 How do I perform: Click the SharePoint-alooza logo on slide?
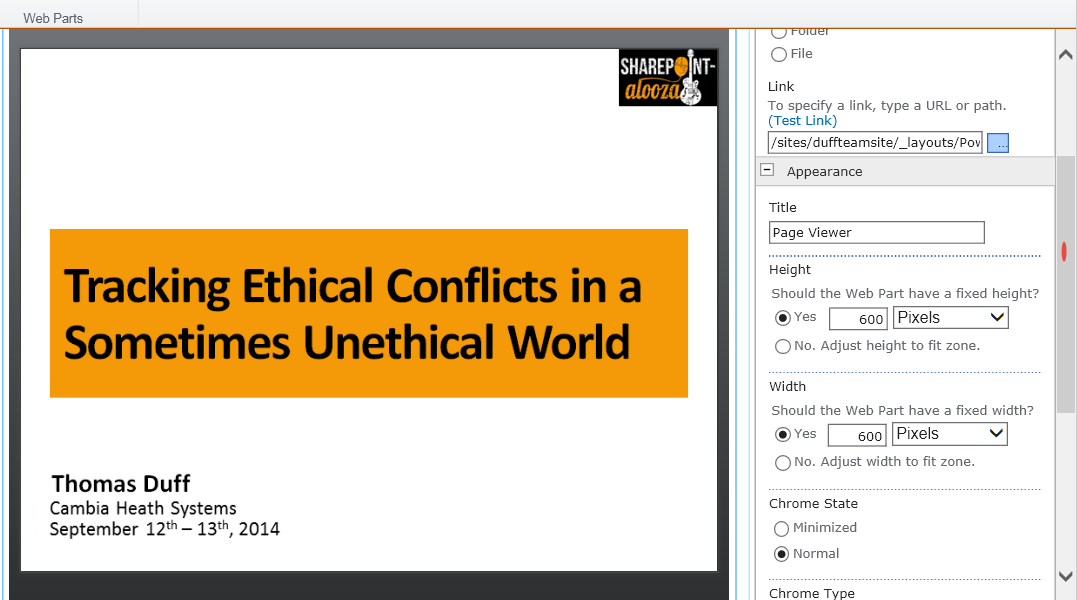click(x=668, y=78)
